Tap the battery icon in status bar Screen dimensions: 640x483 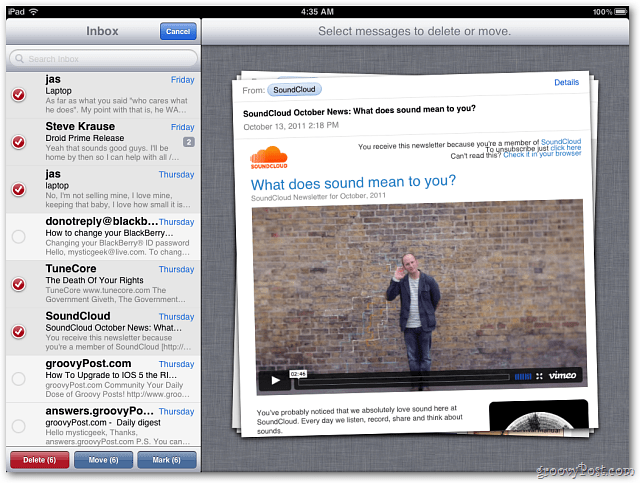(x=621, y=11)
